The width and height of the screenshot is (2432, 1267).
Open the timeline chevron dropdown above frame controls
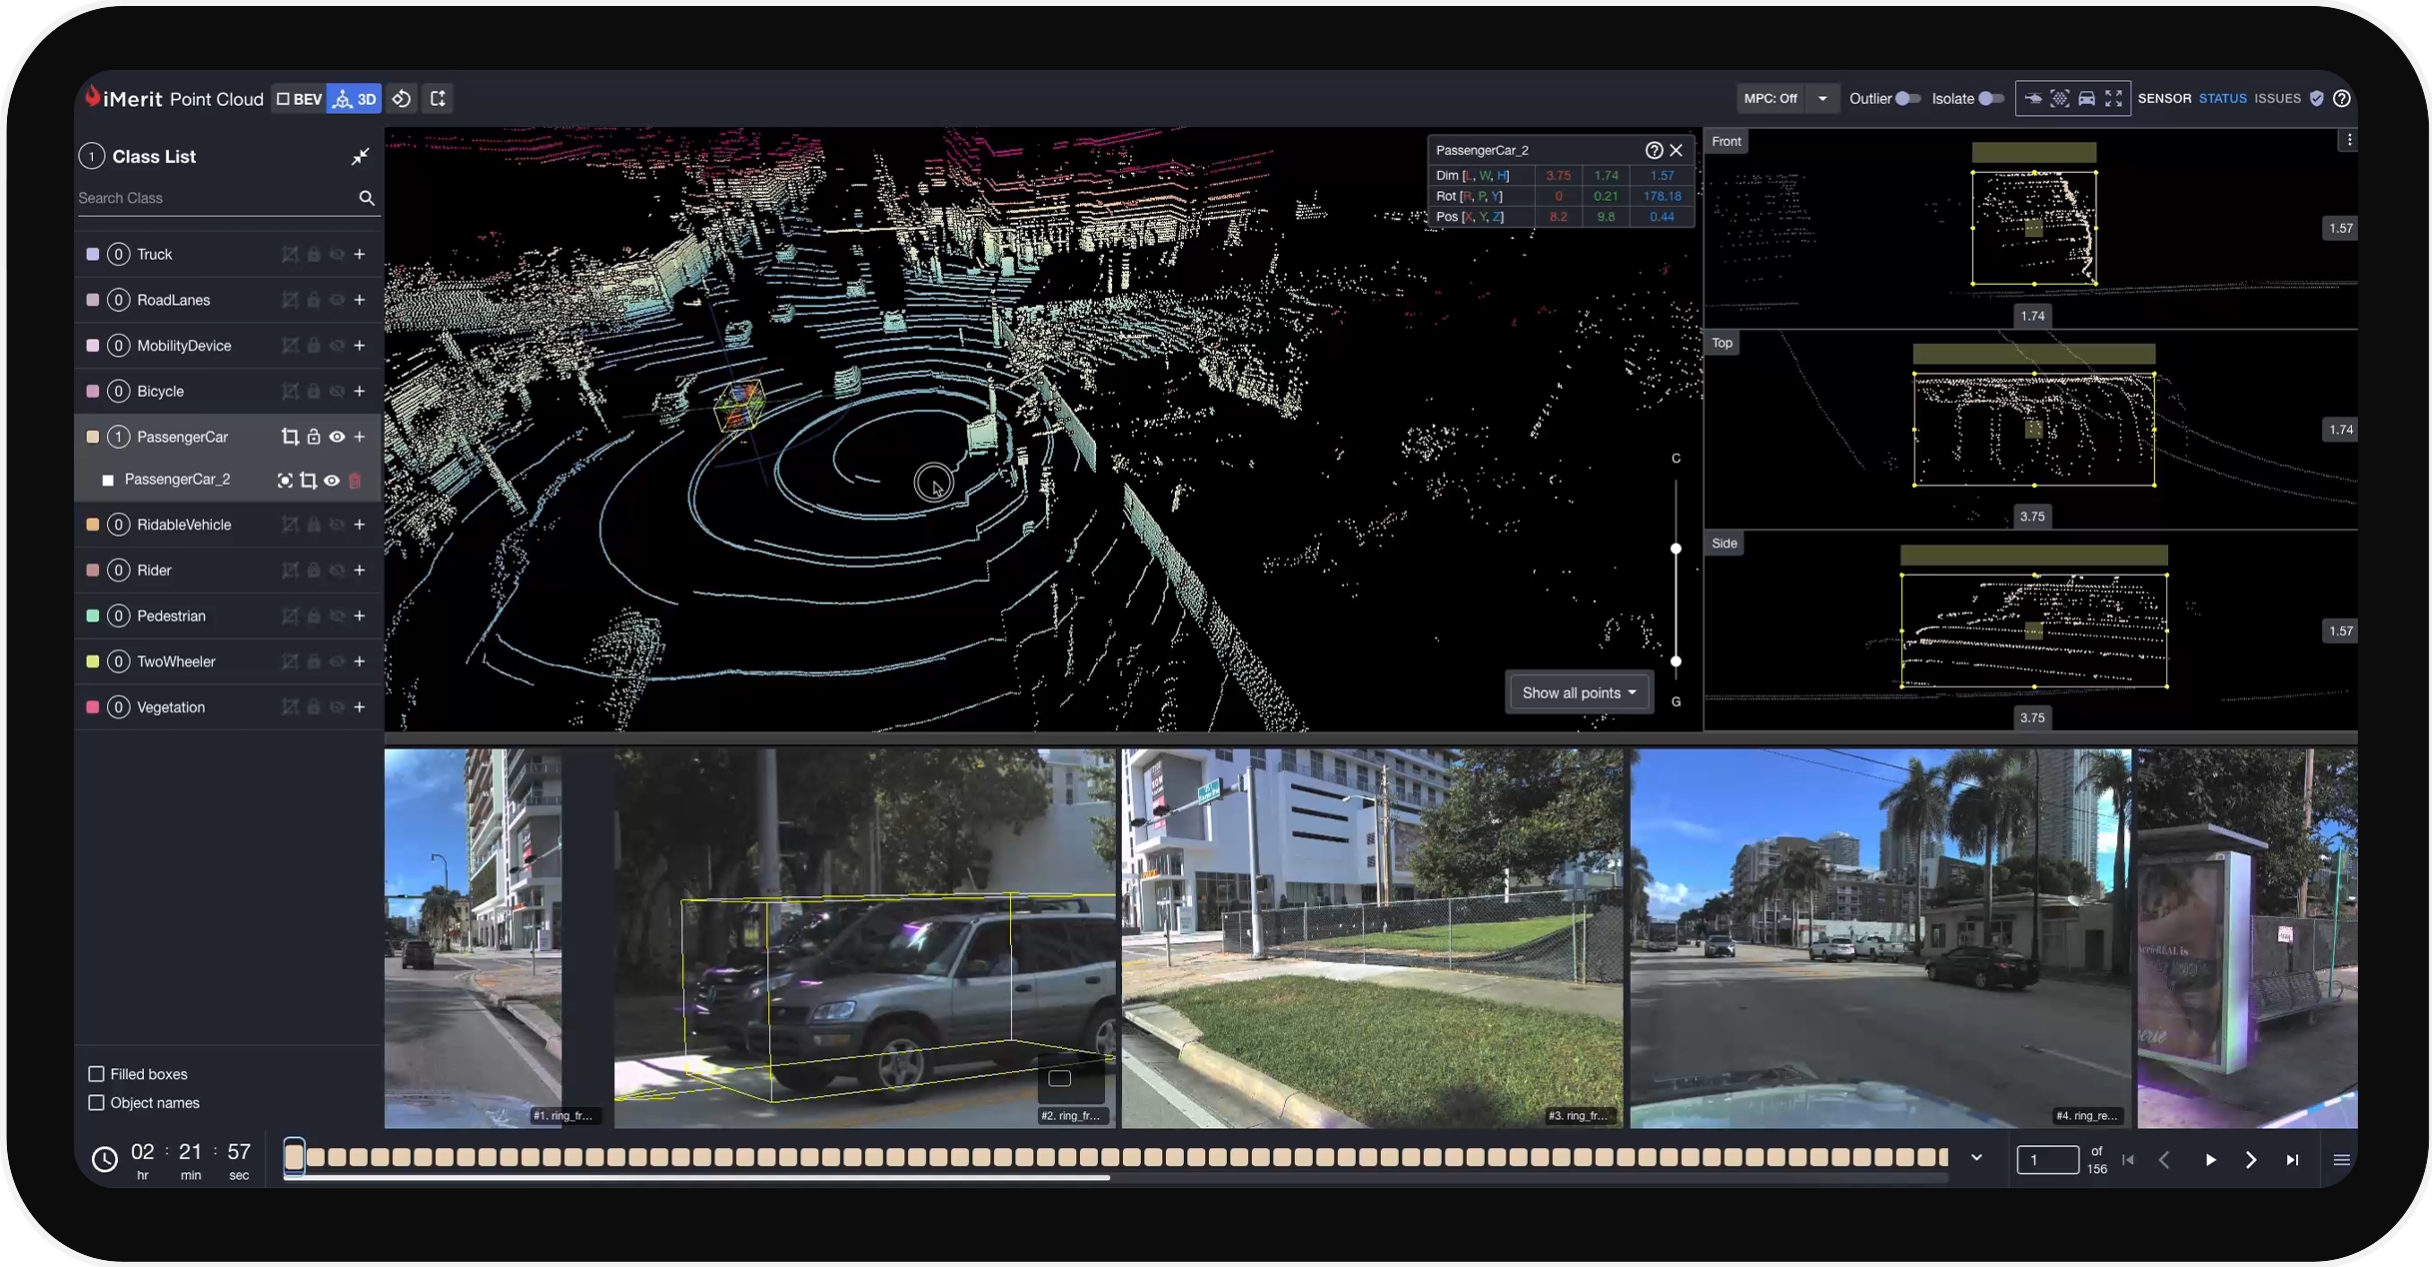[1977, 1158]
